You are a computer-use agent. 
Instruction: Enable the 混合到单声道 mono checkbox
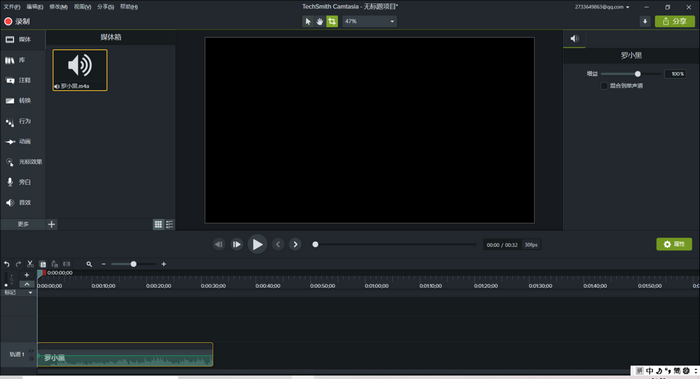tap(604, 86)
